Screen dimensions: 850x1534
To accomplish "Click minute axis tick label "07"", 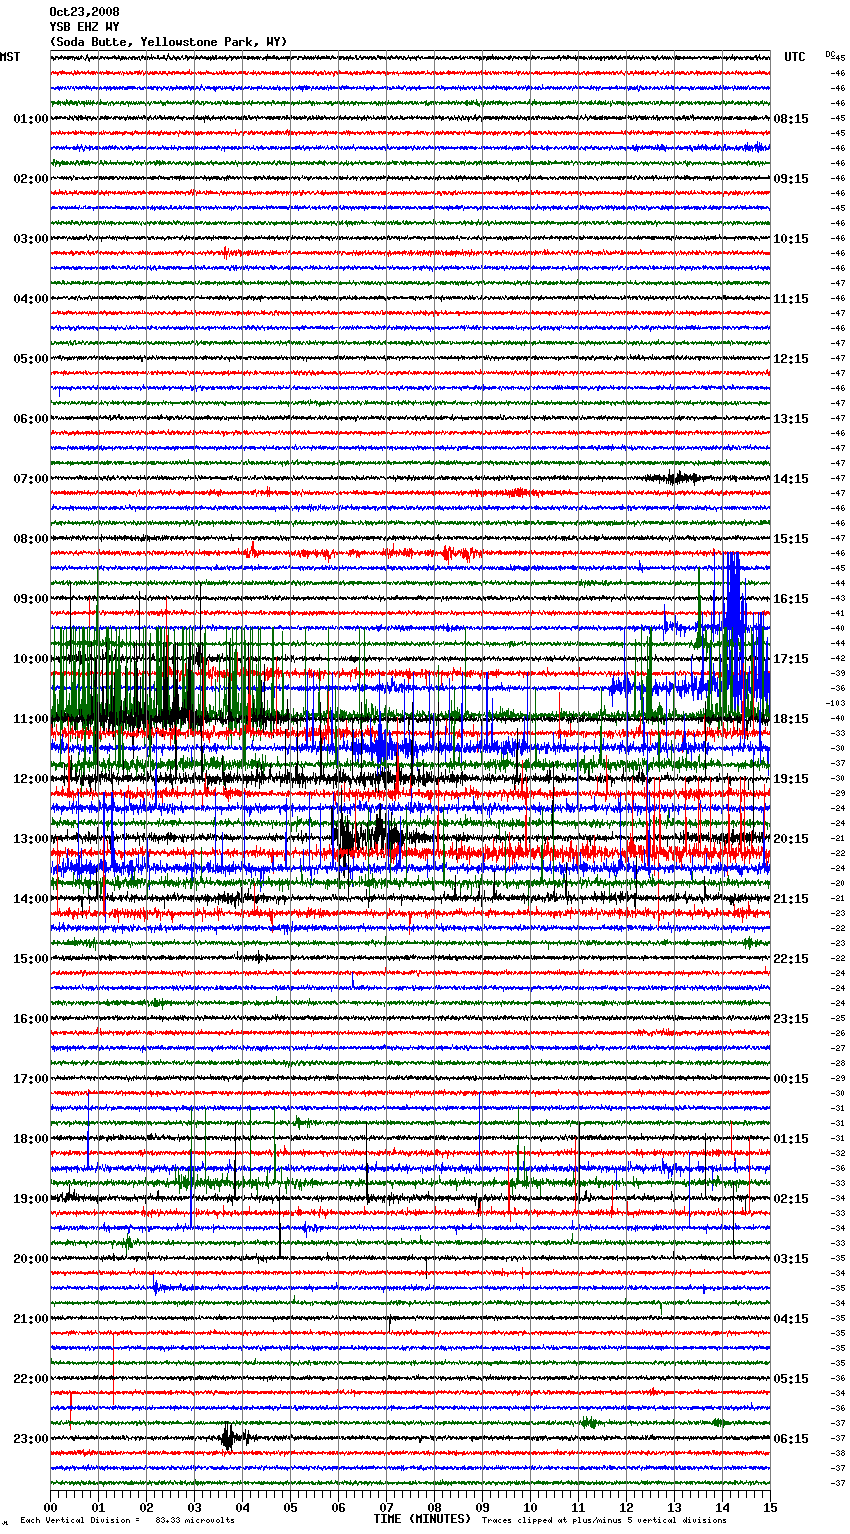I will click(x=386, y=1507).
